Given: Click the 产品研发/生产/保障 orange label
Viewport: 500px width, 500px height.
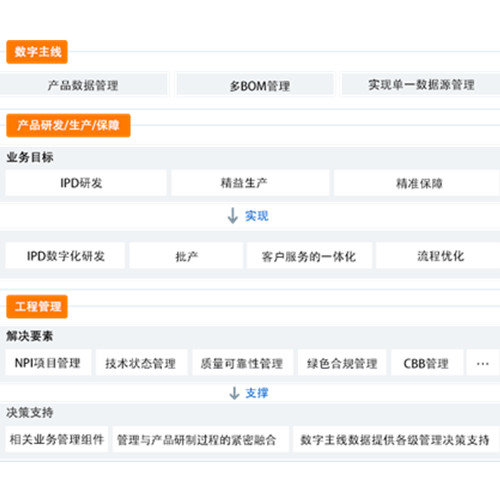Looking at the screenshot, I should (x=68, y=125).
